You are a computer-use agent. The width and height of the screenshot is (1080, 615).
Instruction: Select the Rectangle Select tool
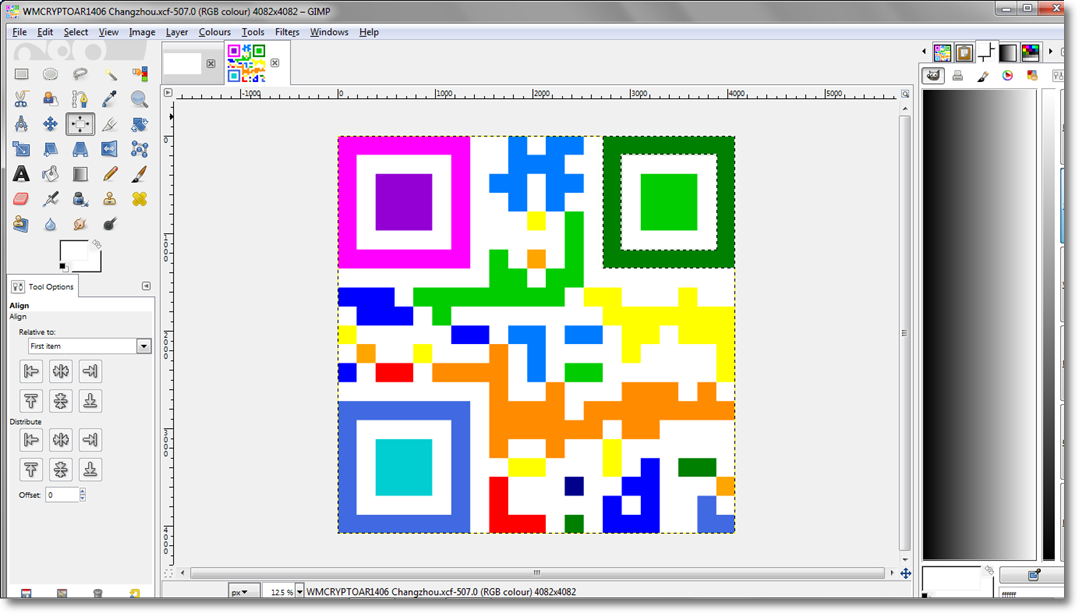[21, 74]
